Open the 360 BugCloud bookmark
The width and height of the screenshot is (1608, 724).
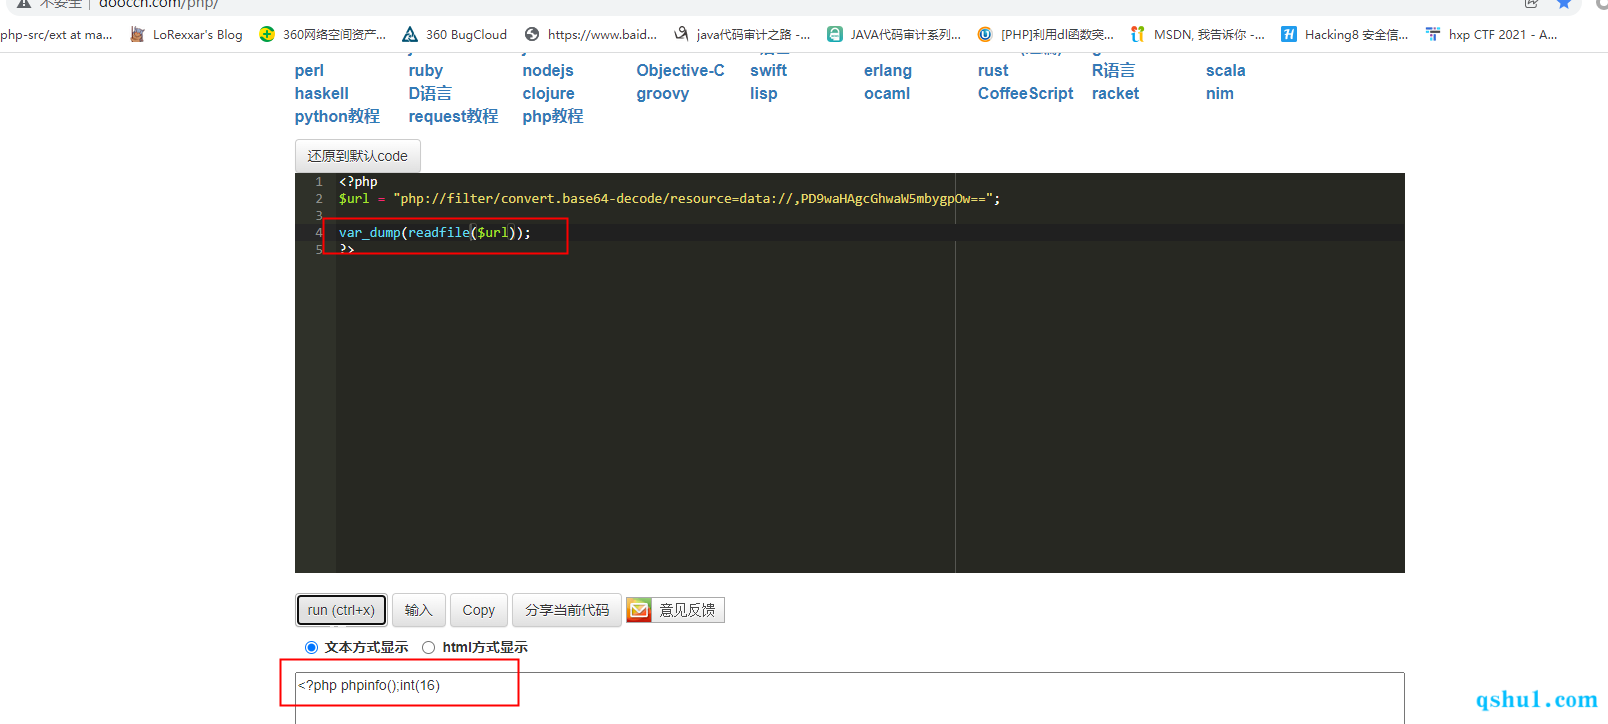(455, 34)
